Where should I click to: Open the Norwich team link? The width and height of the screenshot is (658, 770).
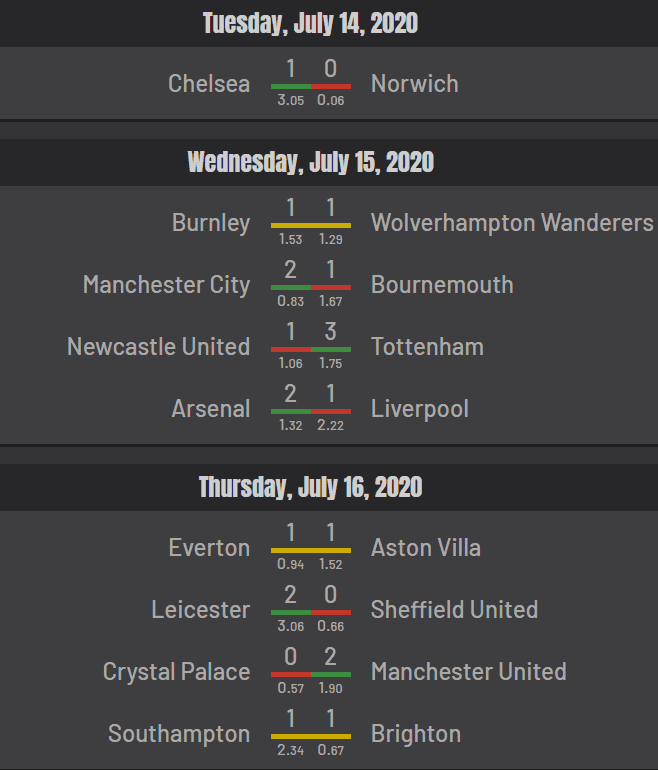tap(414, 83)
